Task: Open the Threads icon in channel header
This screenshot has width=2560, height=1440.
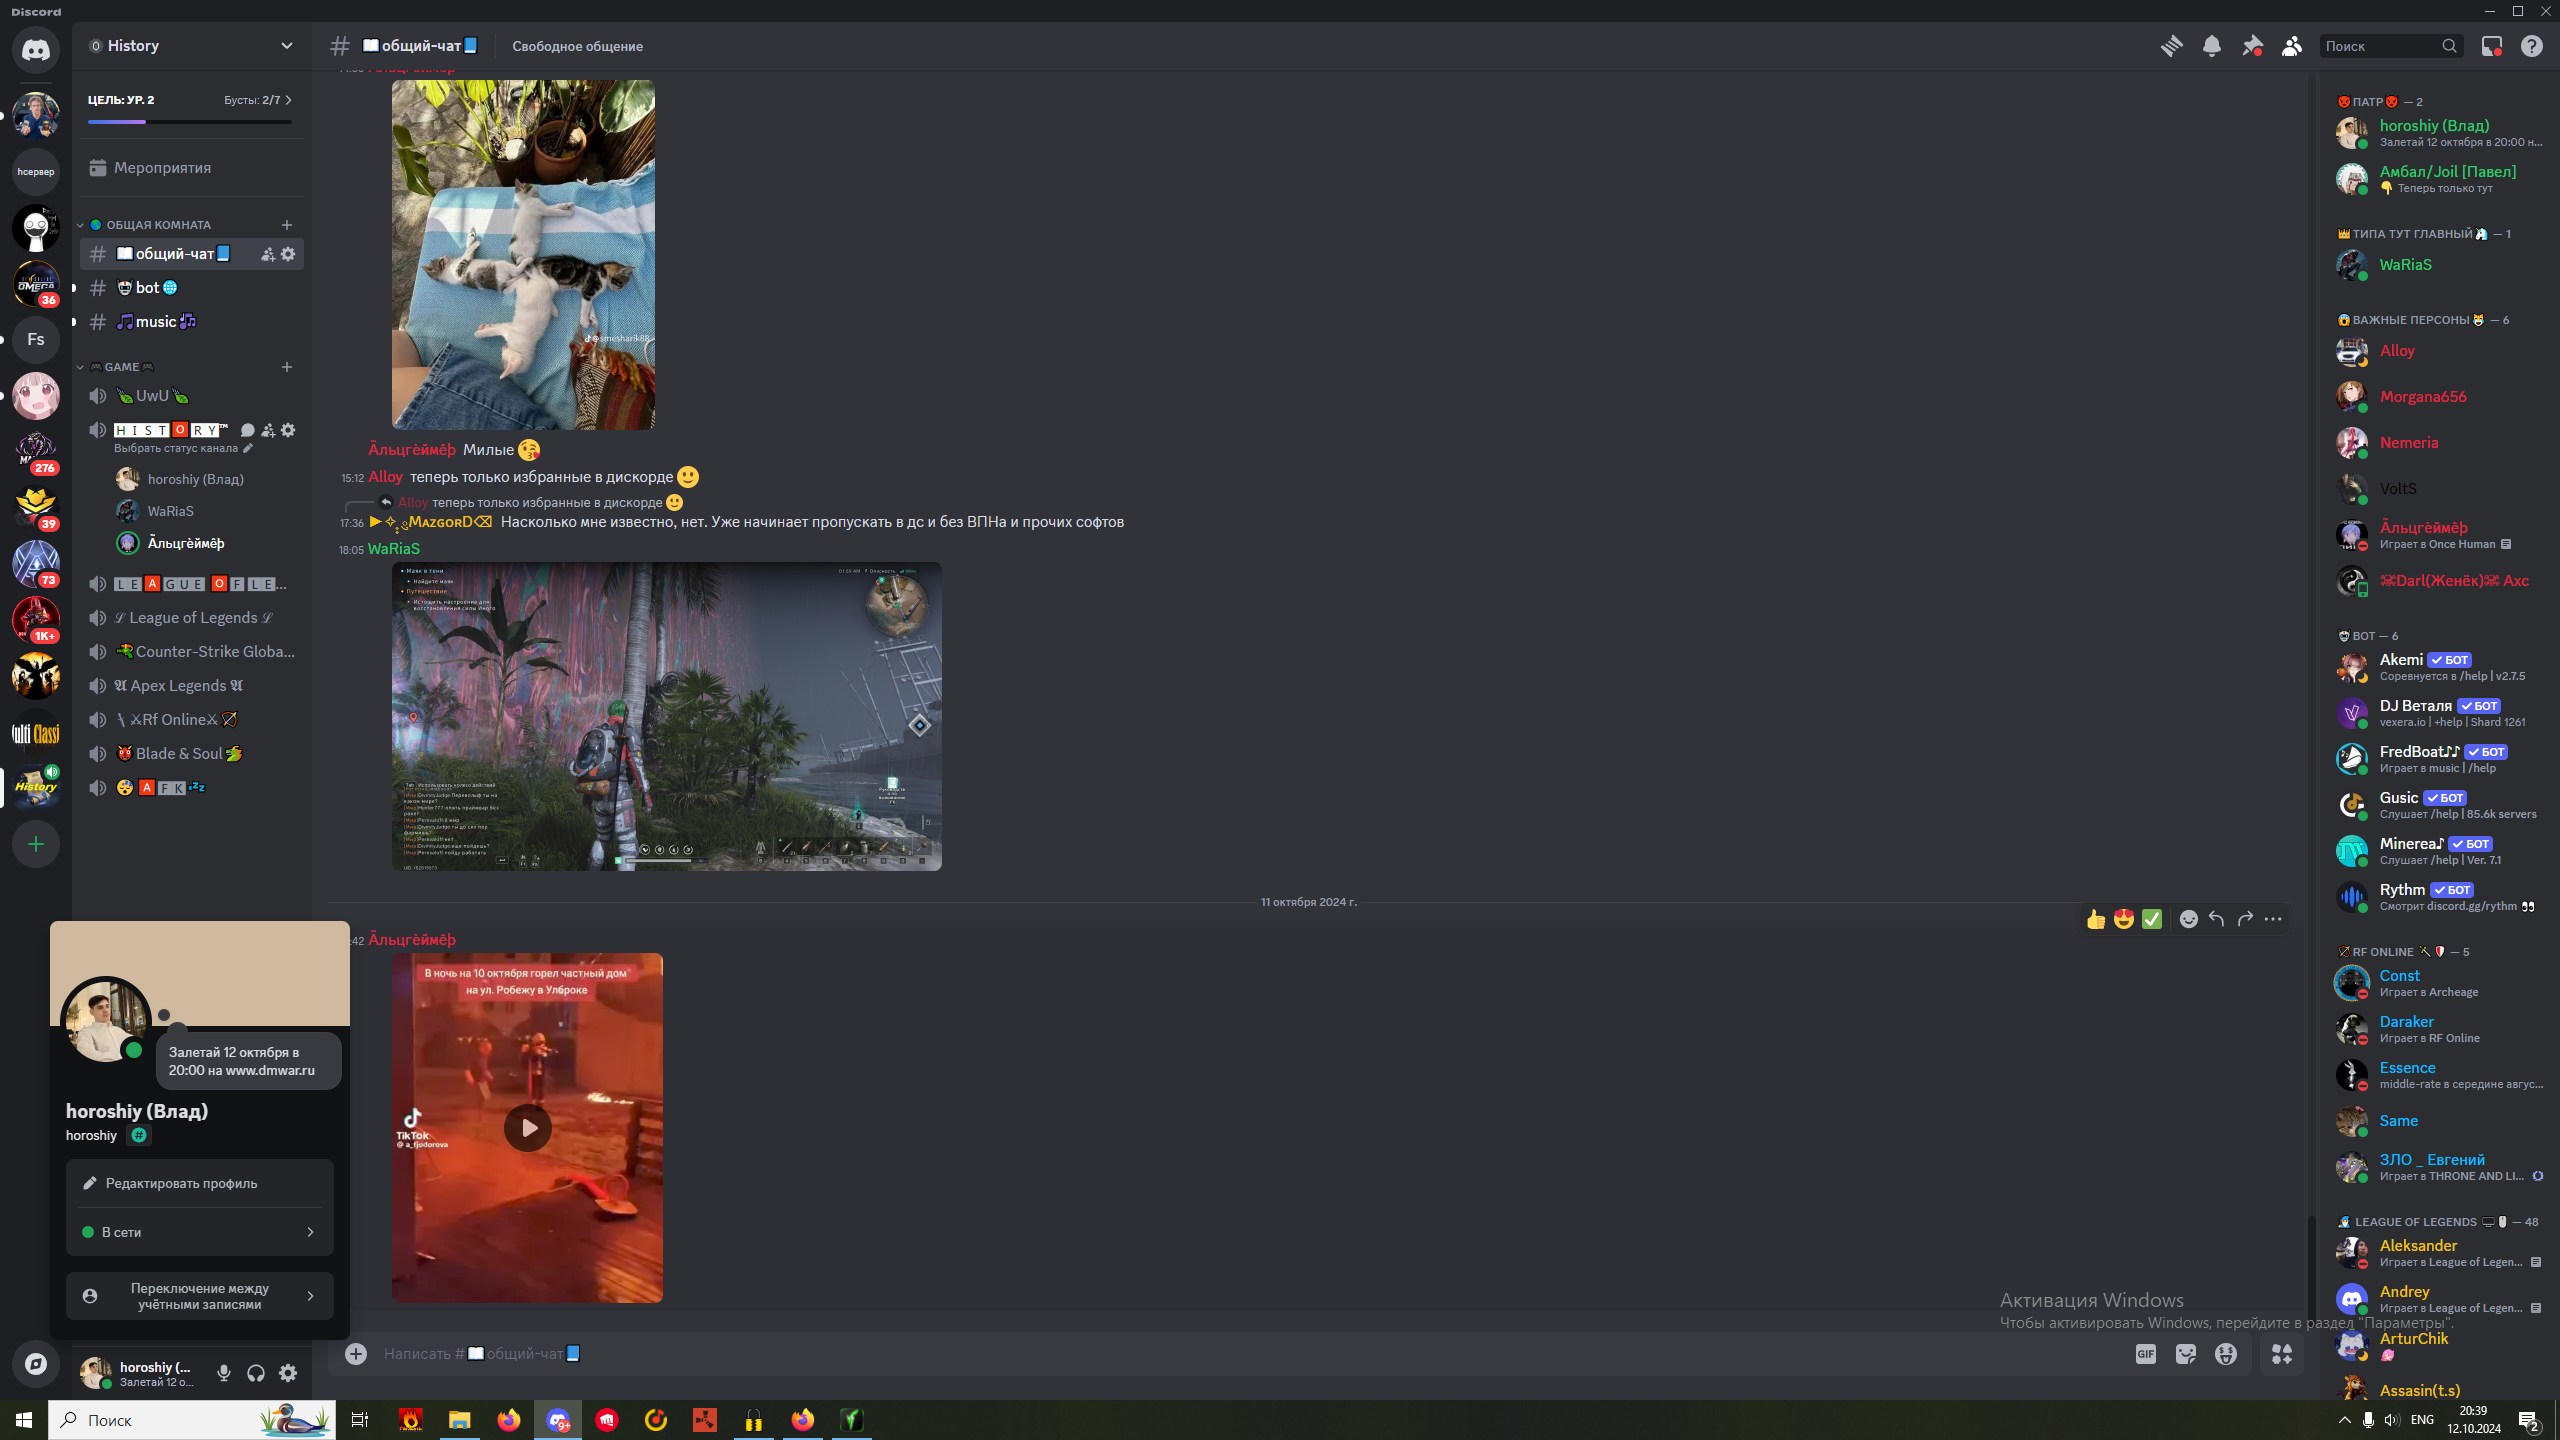Action: [x=2171, y=46]
